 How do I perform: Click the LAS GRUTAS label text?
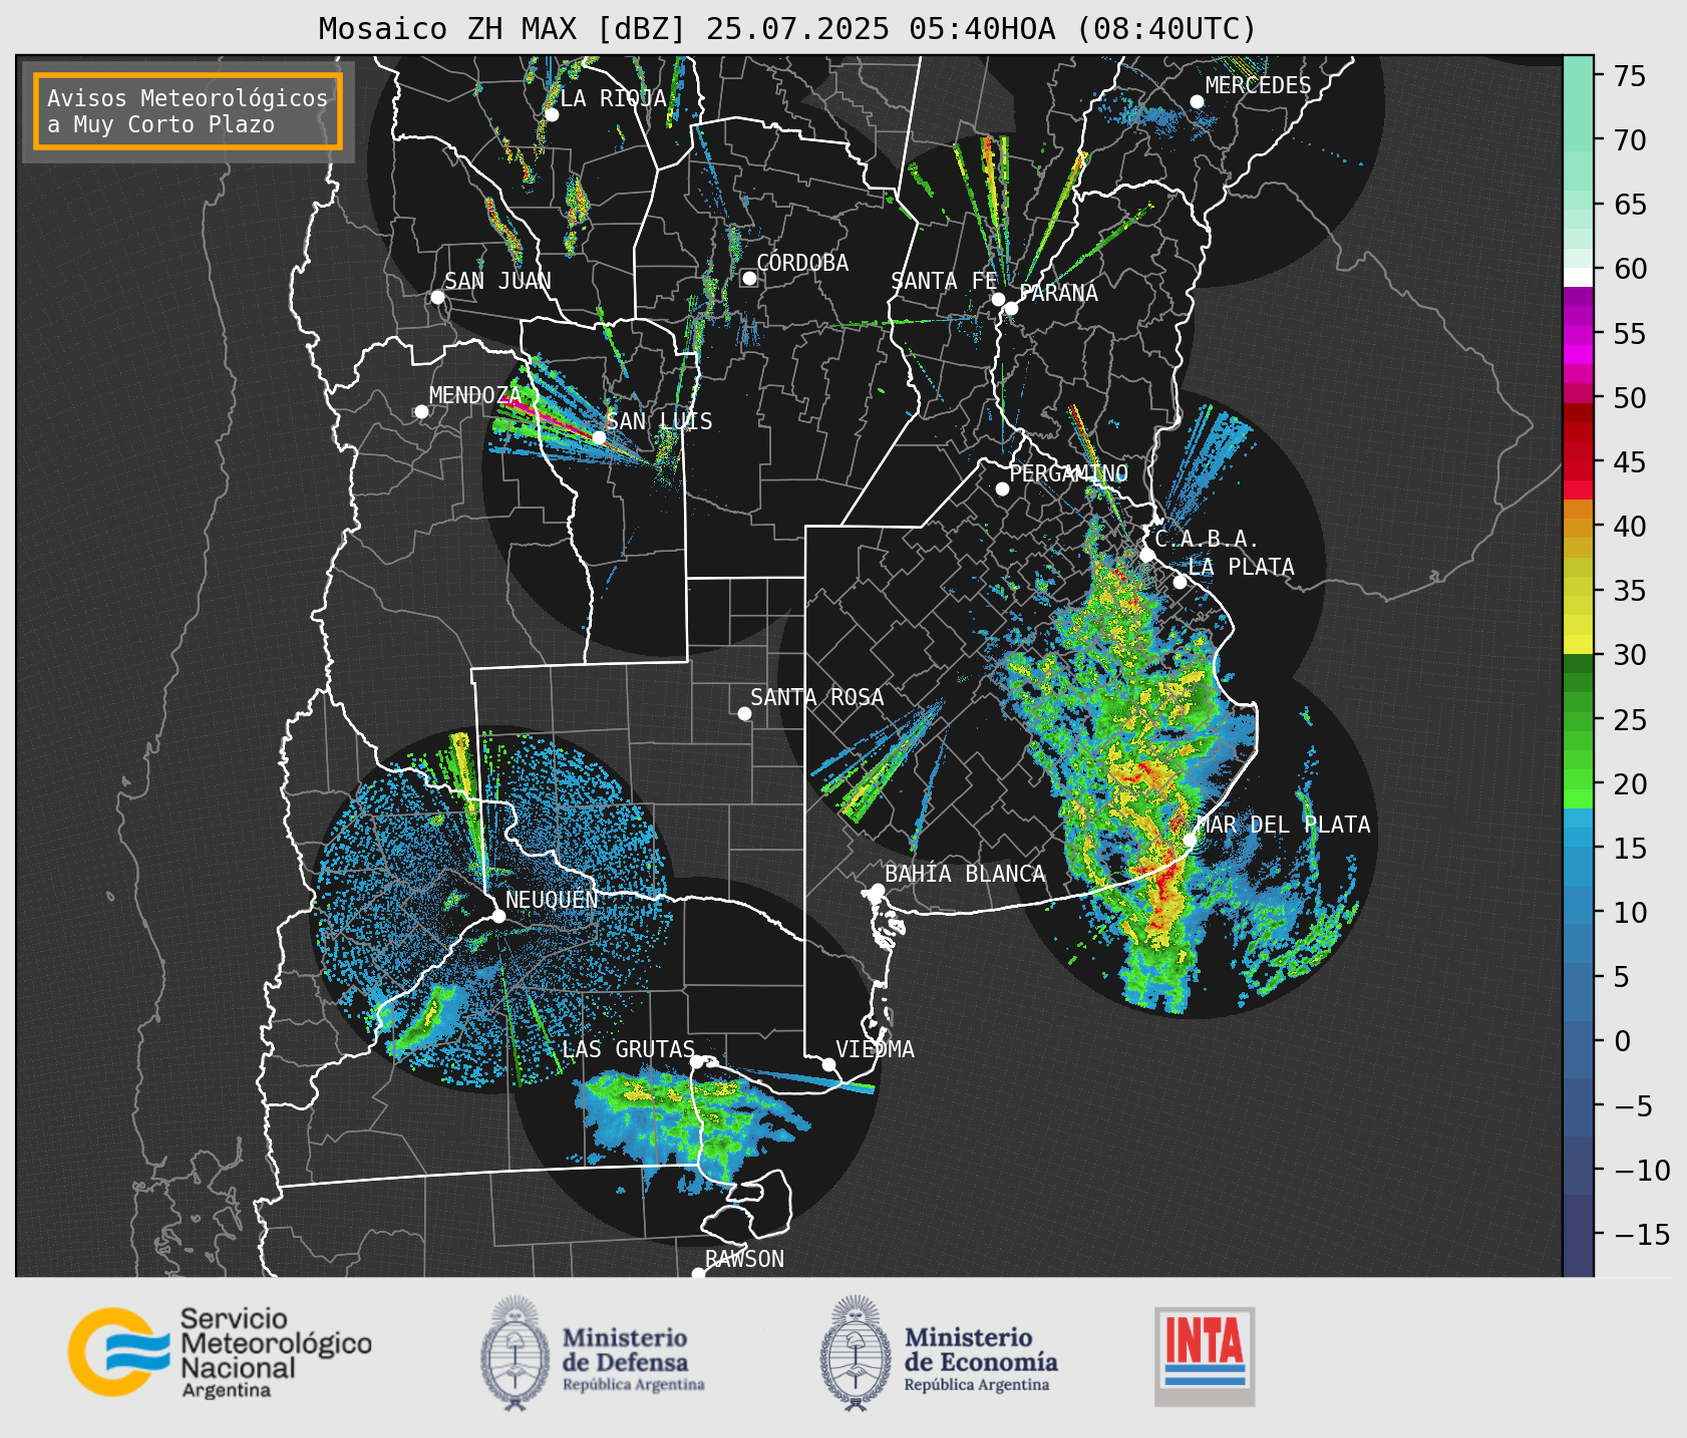click(628, 1049)
